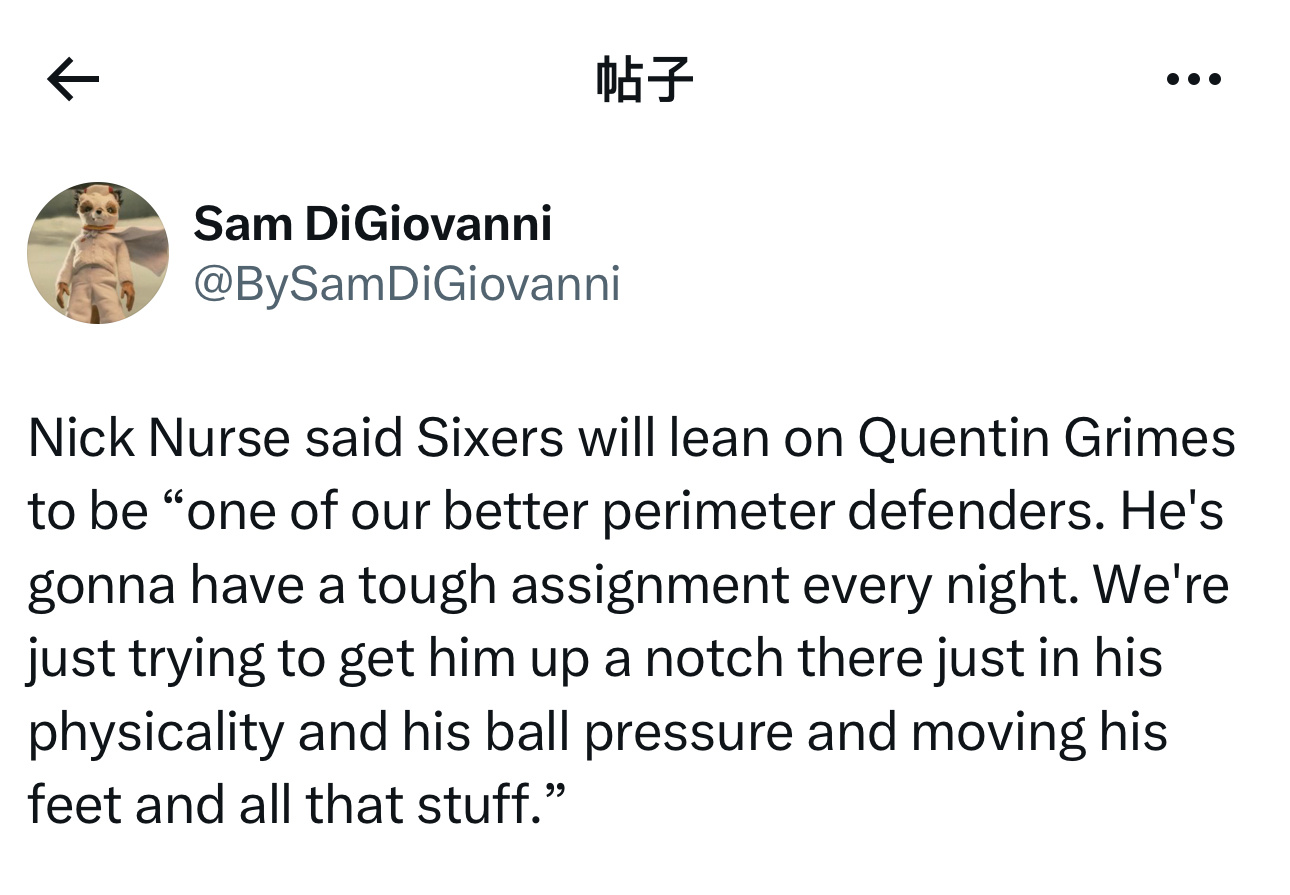Click the word "moving" in the post
Image resolution: width=1290 pixels, height=895 pixels.
(x=998, y=734)
